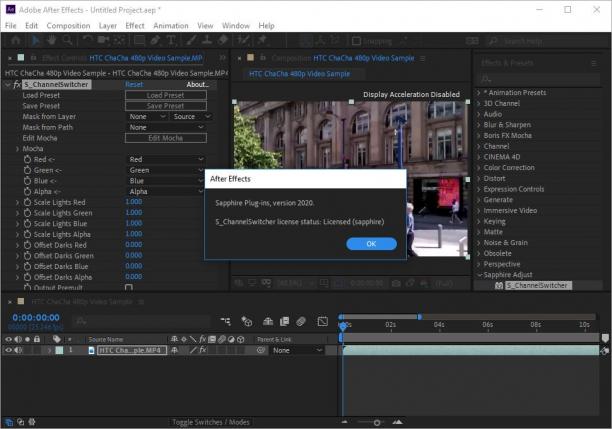Open the Effect menu
The image size is (612, 429).
[135, 26]
